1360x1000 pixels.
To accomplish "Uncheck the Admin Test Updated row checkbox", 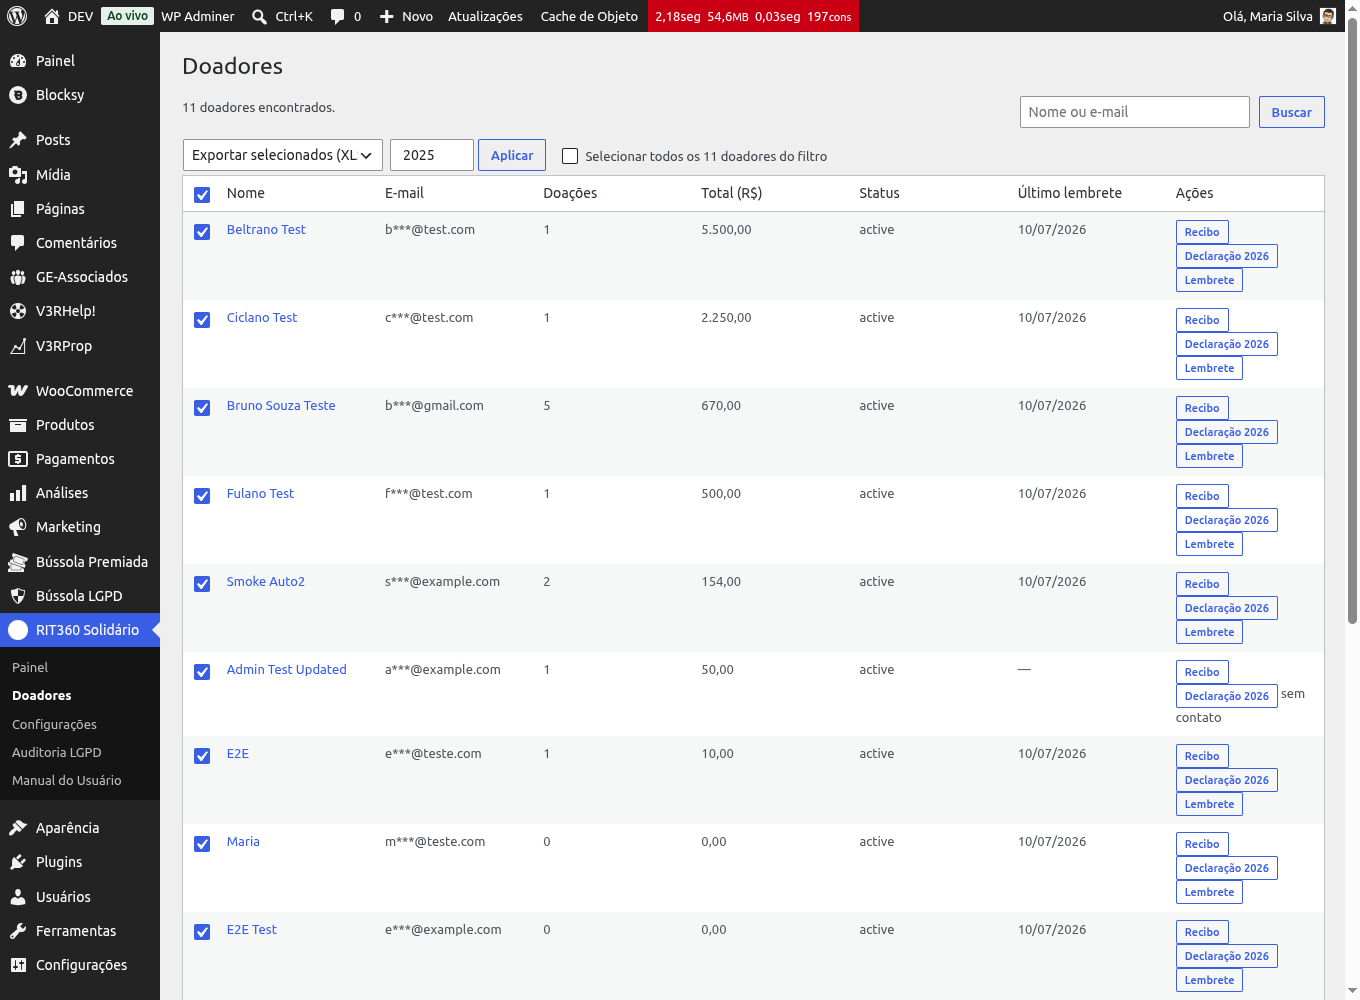I will pyautogui.click(x=202, y=672).
